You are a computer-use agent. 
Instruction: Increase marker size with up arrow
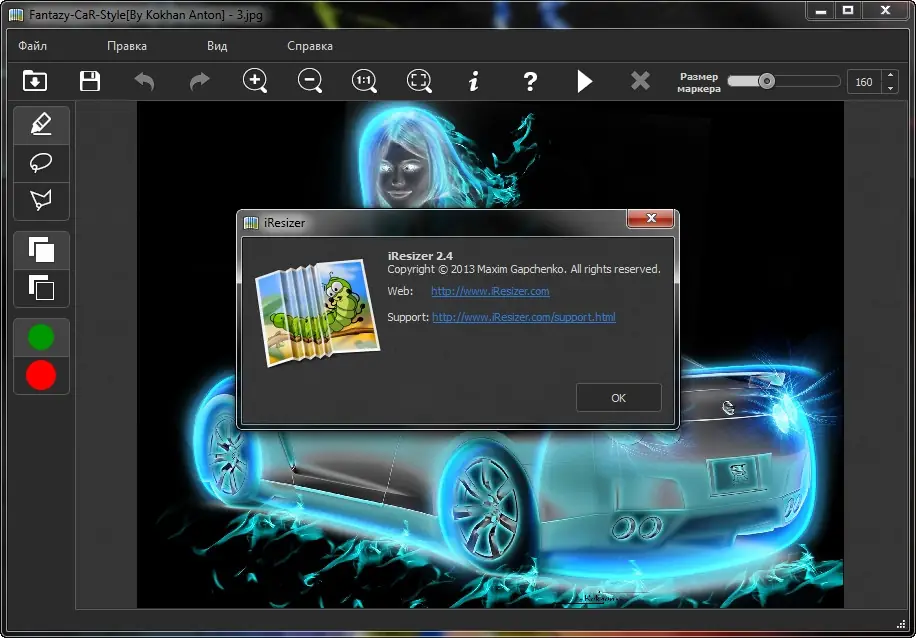pyautogui.click(x=890, y=75)
